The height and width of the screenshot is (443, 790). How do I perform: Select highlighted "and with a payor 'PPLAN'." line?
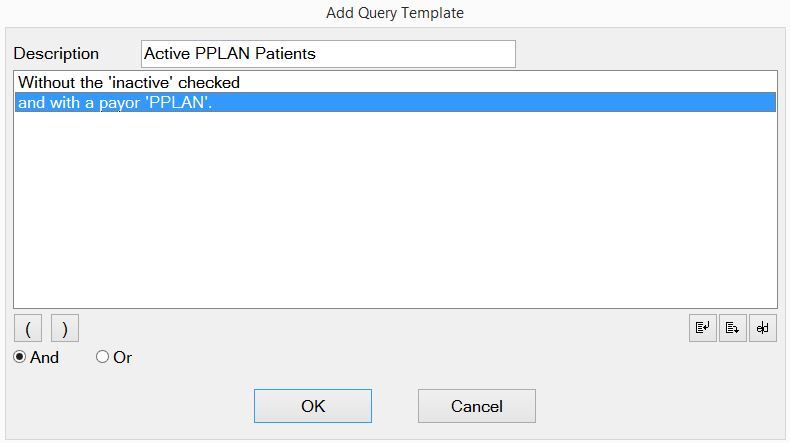(x=395, y=102)
